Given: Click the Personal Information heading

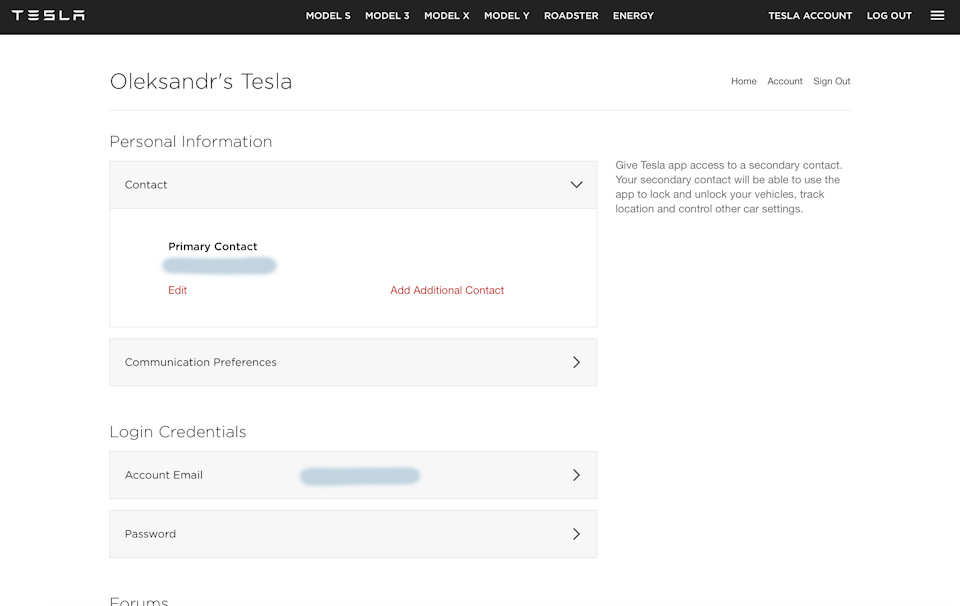Looking at the screenshot, I should [x=190, y=141].
